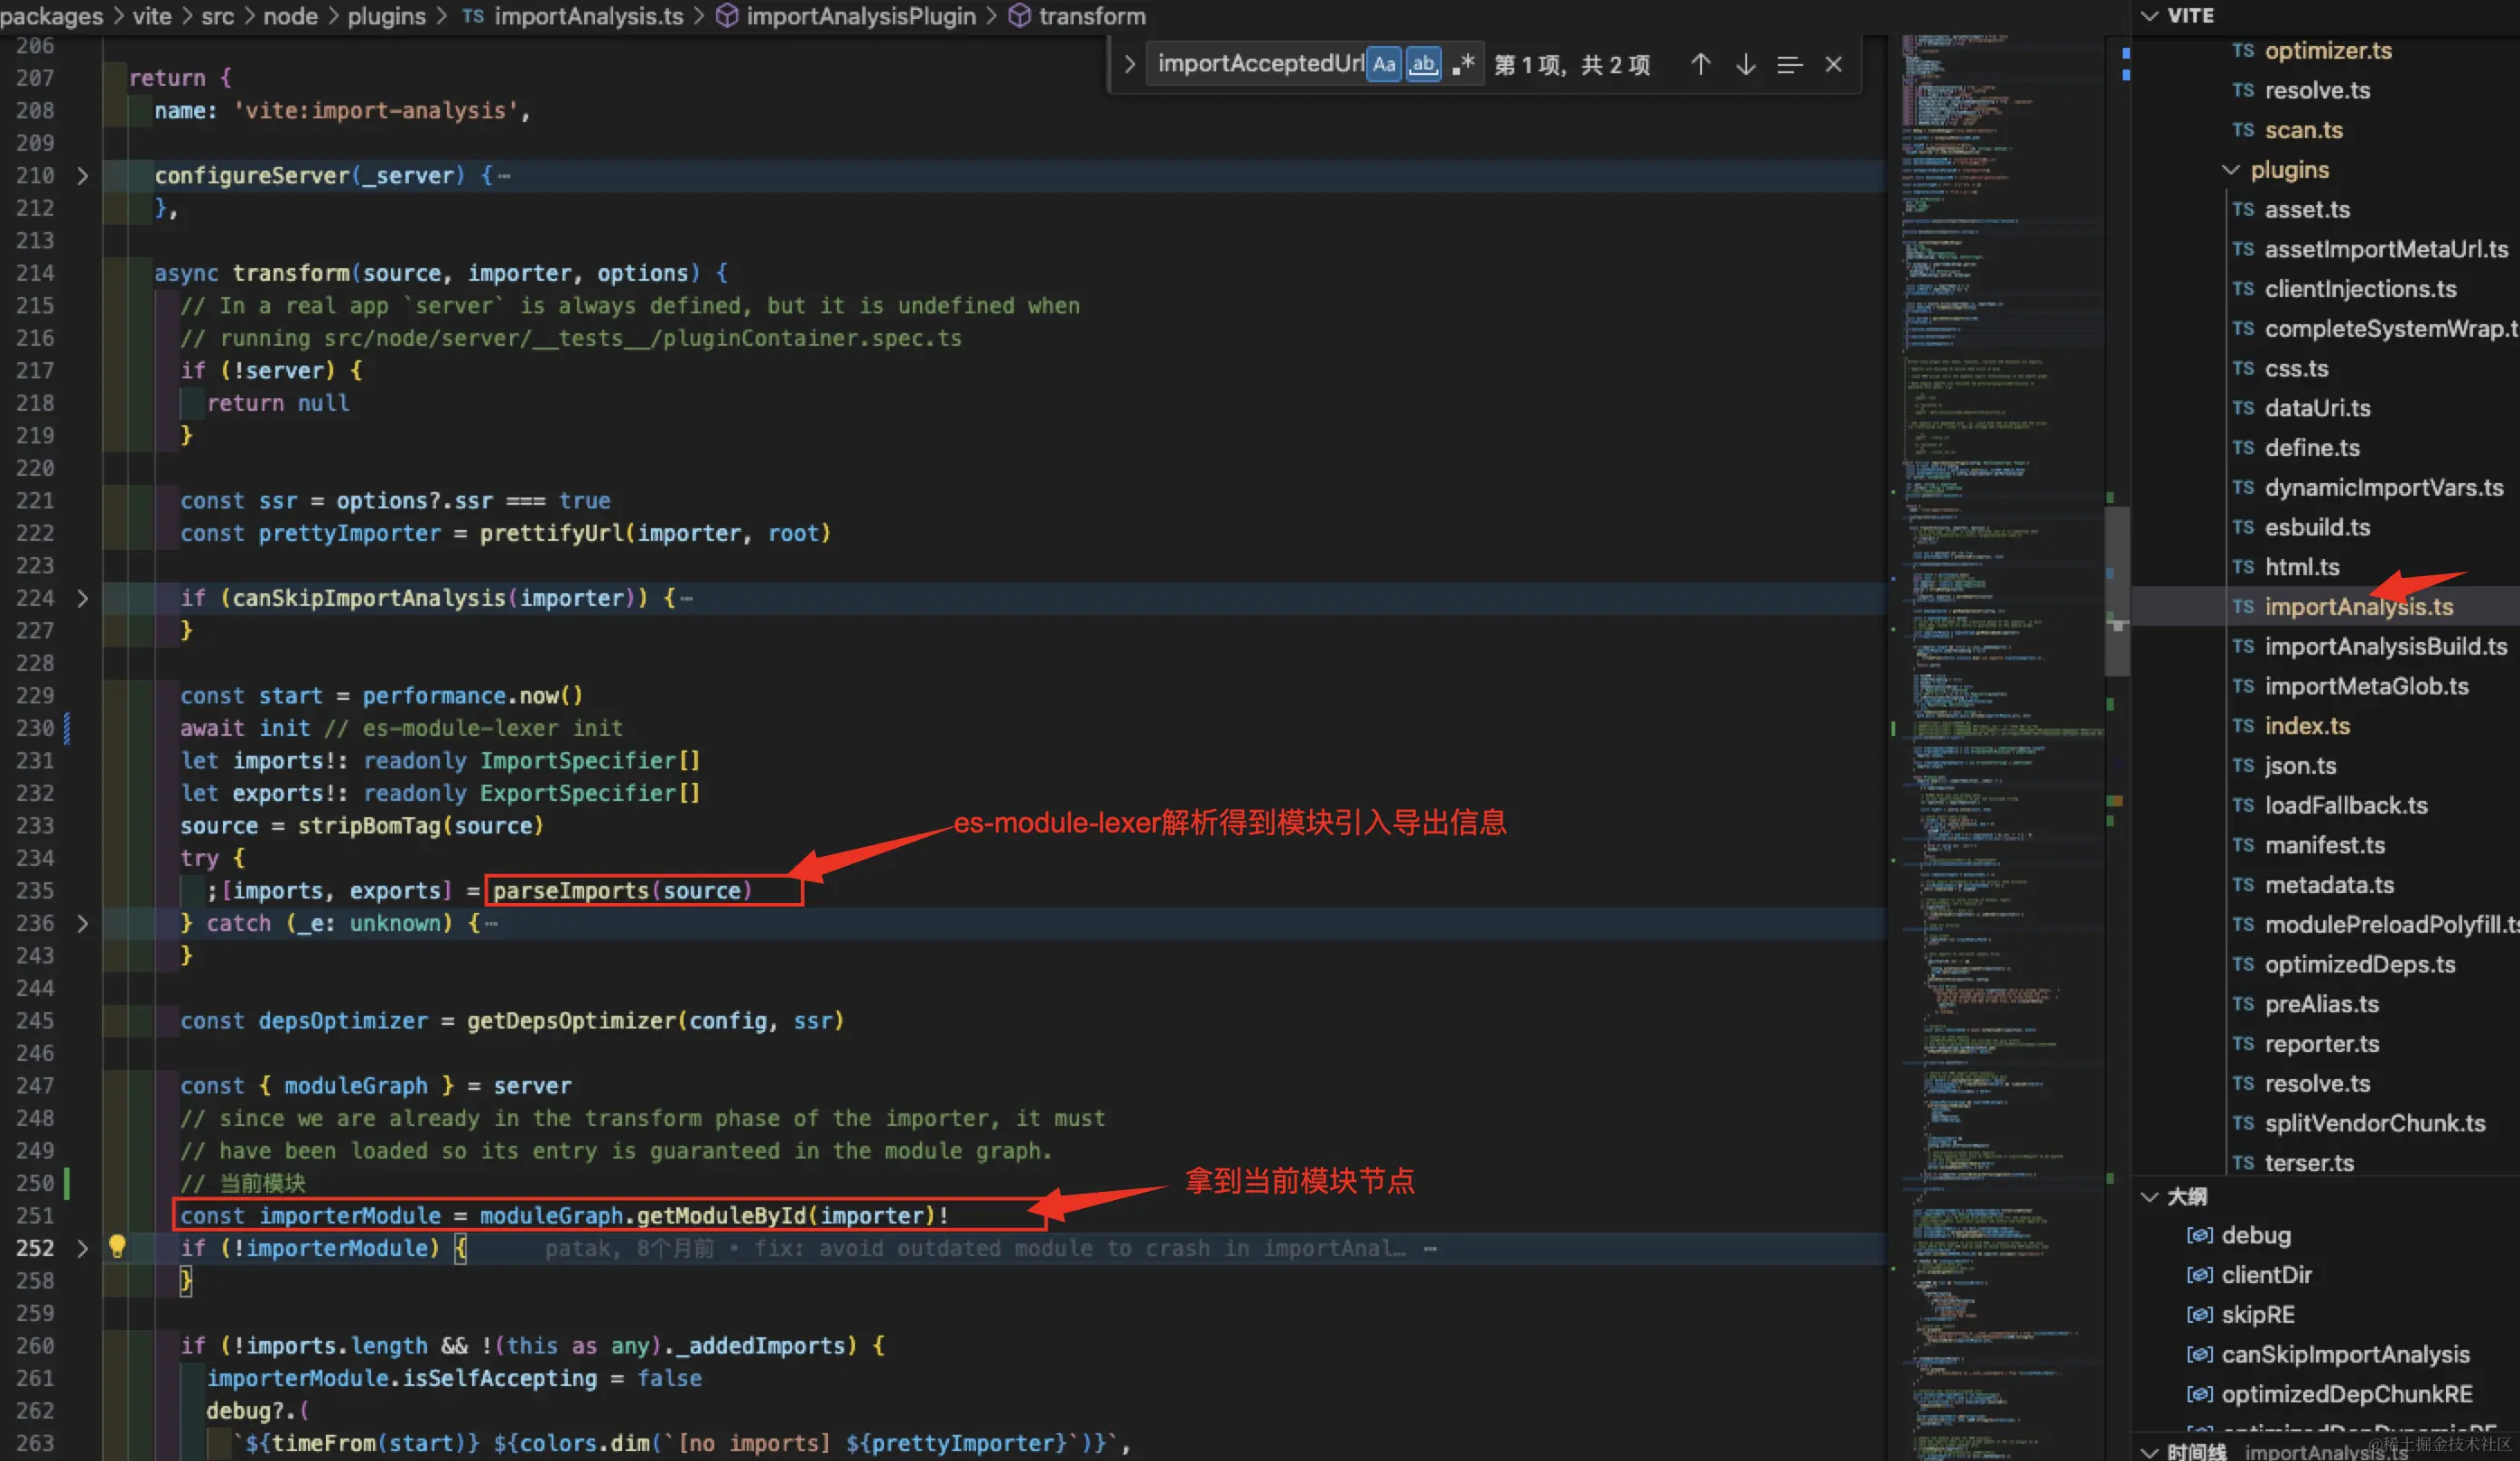Viewport: 2520px width, 1461px height.
Task: Click the lightbulb quick-fix icon
Action: click(117, 1246)
